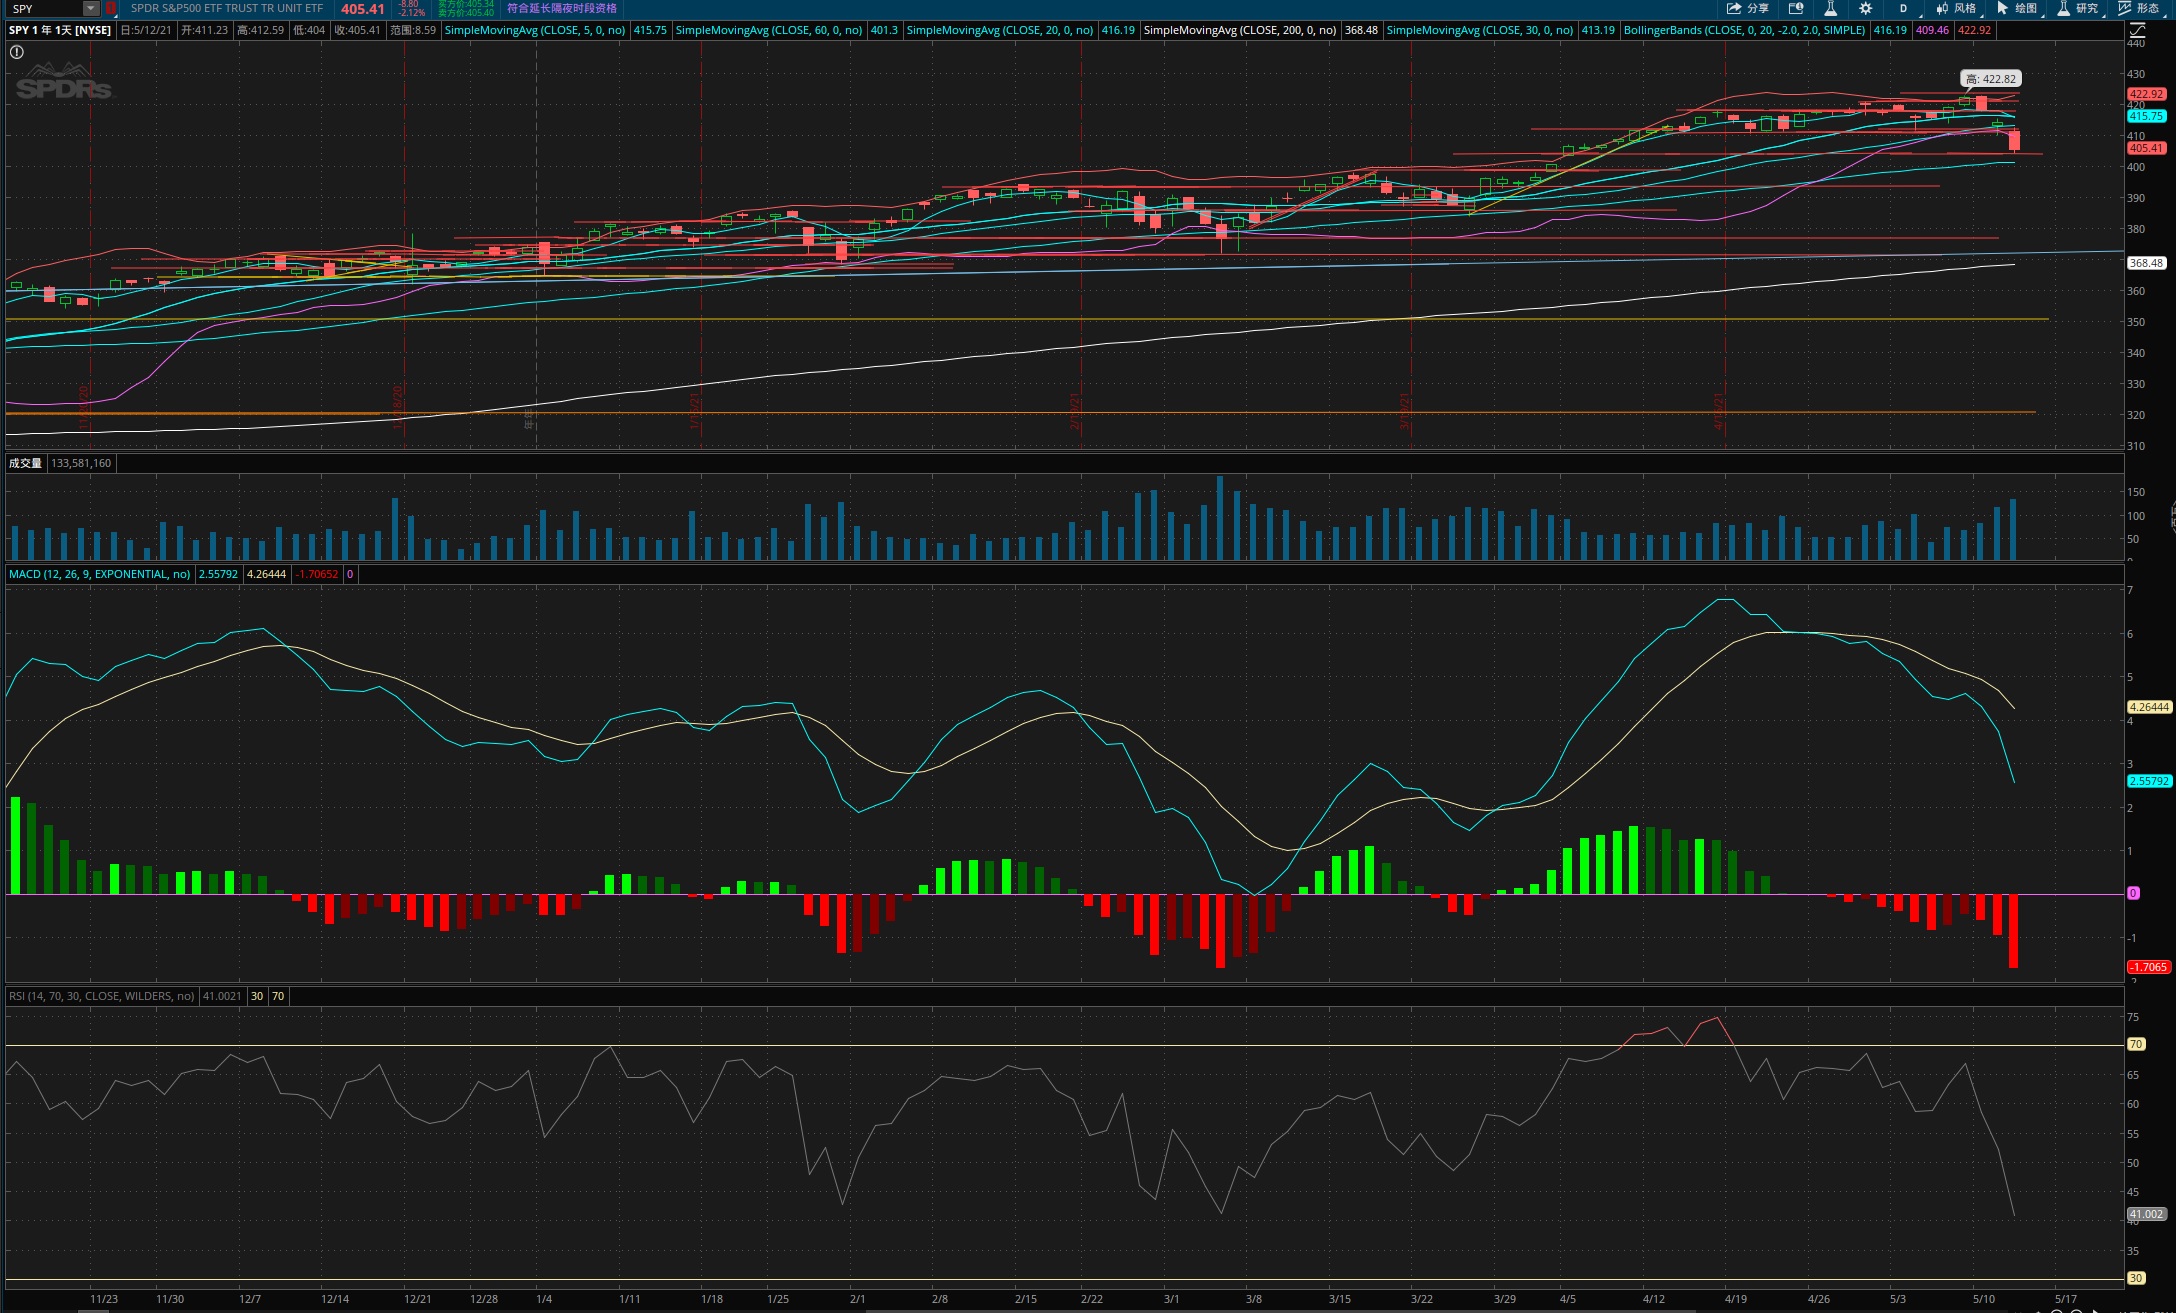Click the 高: 422.82 high price bubble
This screenshot has height=1313, width=2176.
[x=1990, y=79]
